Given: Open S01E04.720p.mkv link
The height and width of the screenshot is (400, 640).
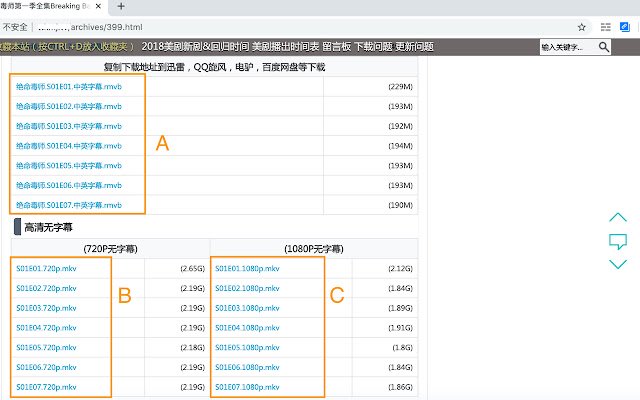Looking at the screenshot, I should coord(46,328).
